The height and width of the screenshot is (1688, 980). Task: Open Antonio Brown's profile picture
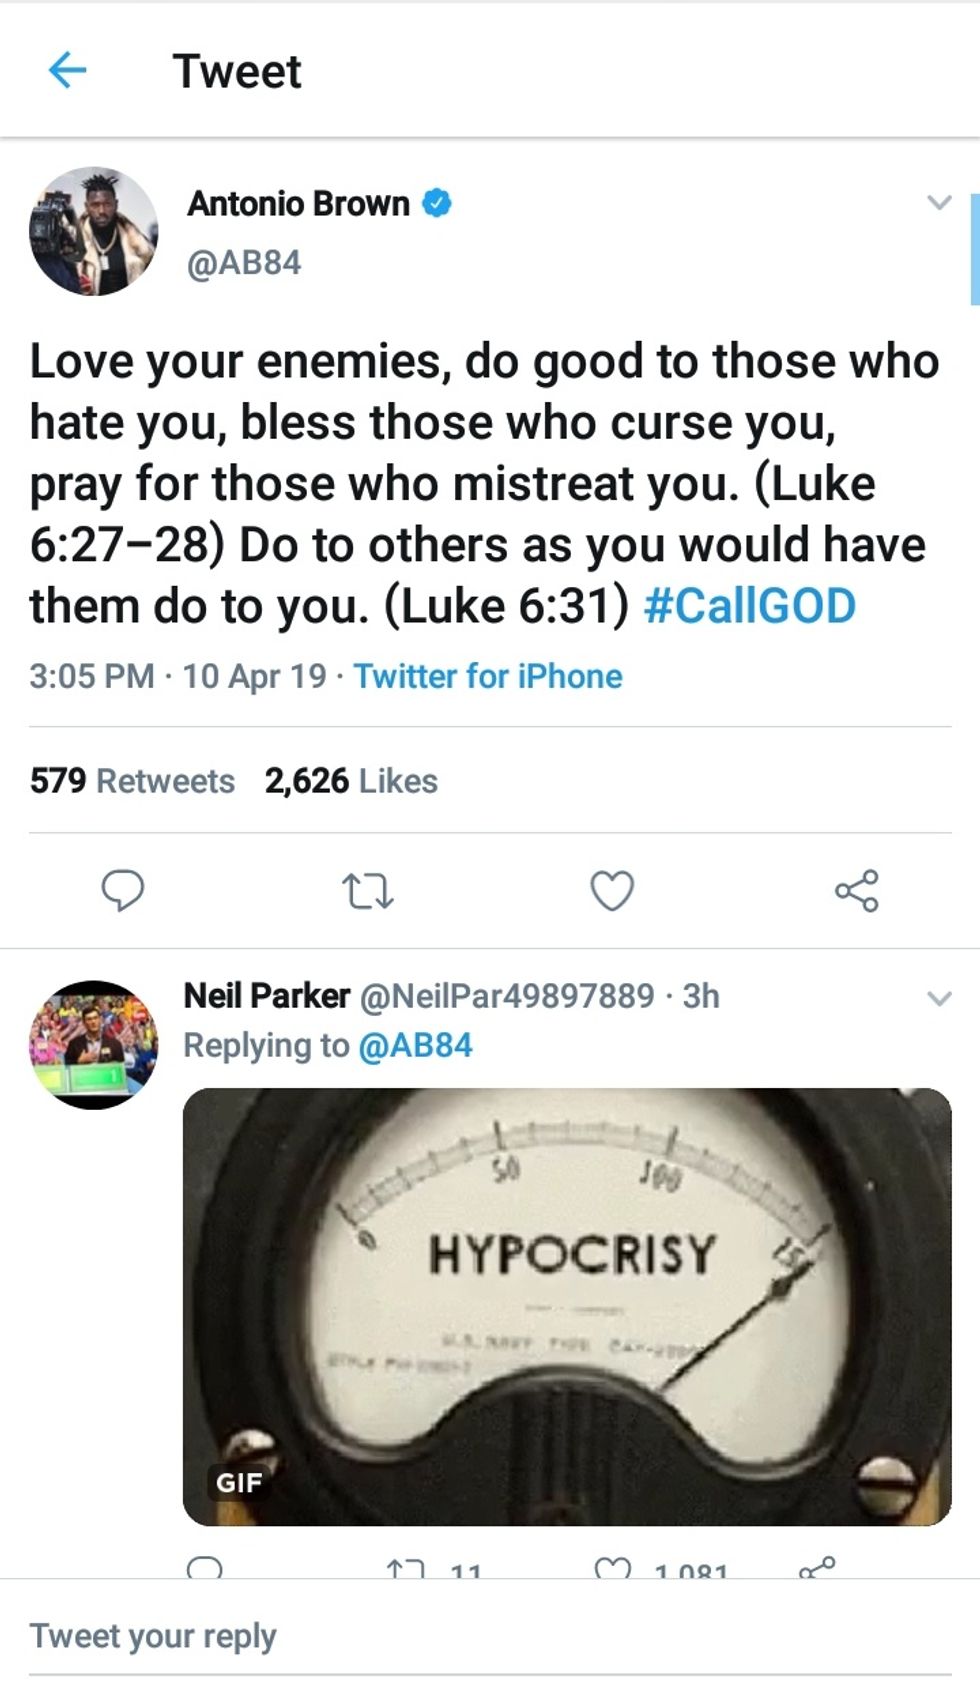click(93, 231)
